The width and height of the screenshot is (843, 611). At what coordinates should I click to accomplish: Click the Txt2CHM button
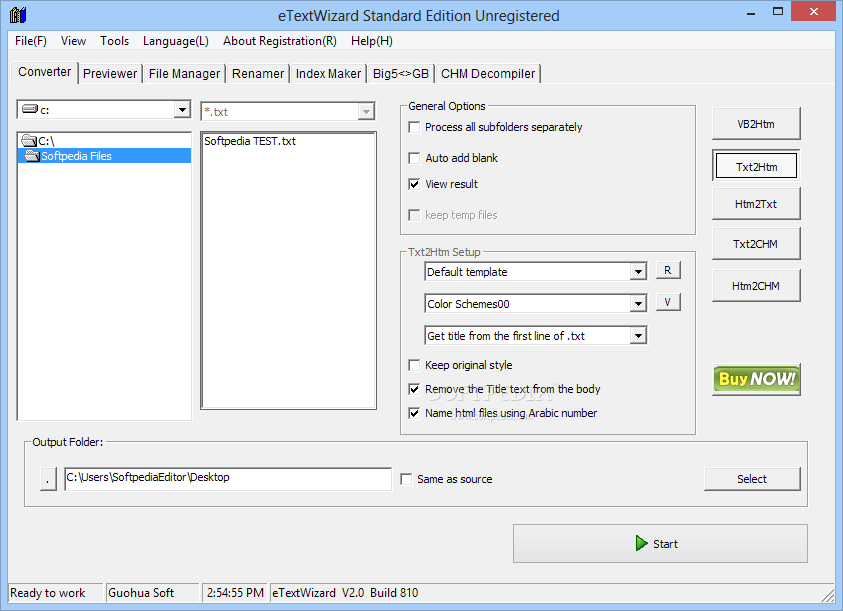(x=756, y=244)
